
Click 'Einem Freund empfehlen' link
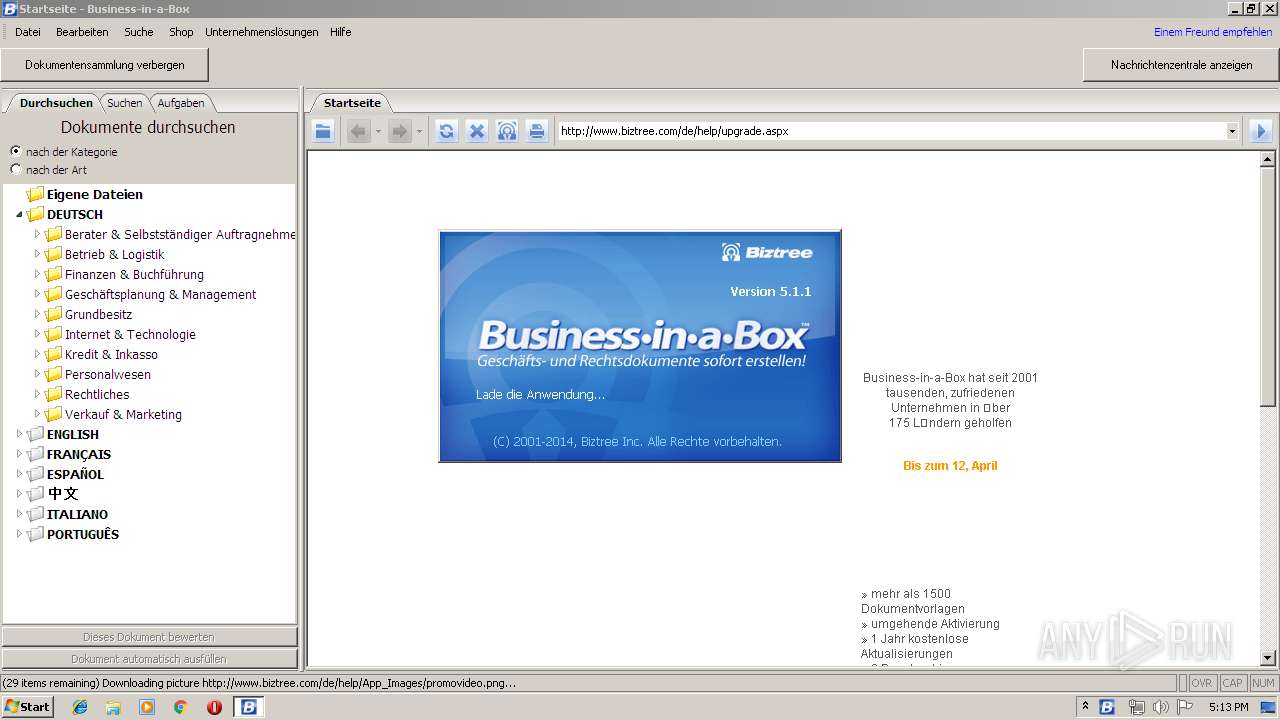click(1213, 32)
